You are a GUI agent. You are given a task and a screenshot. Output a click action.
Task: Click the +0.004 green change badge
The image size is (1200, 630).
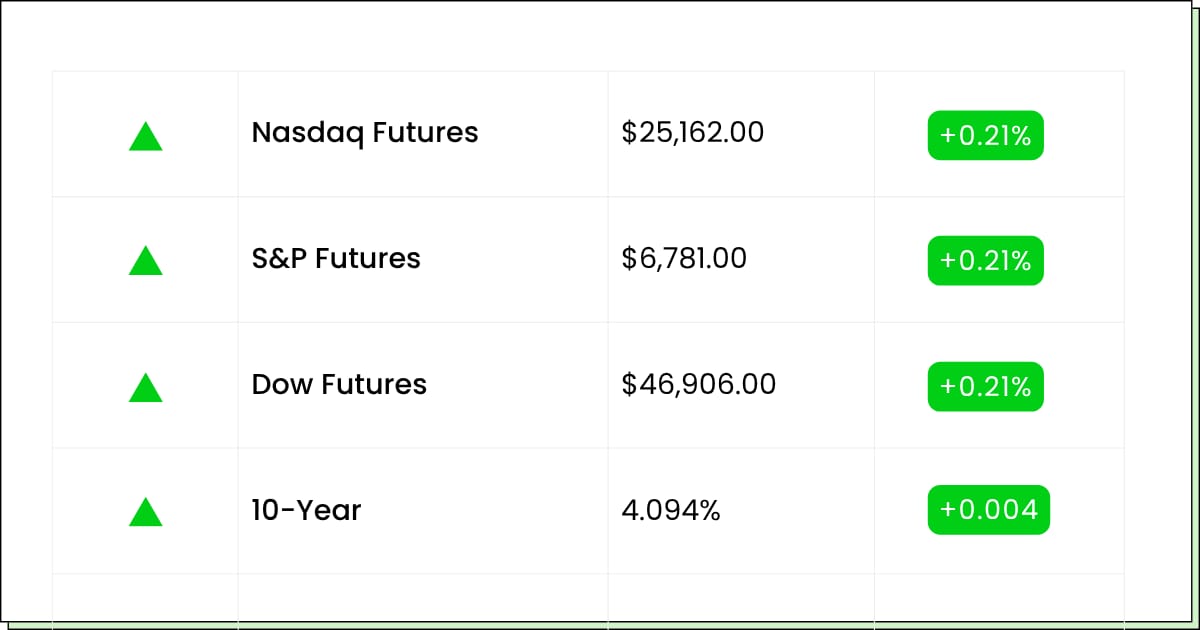[x=988, y=510]
